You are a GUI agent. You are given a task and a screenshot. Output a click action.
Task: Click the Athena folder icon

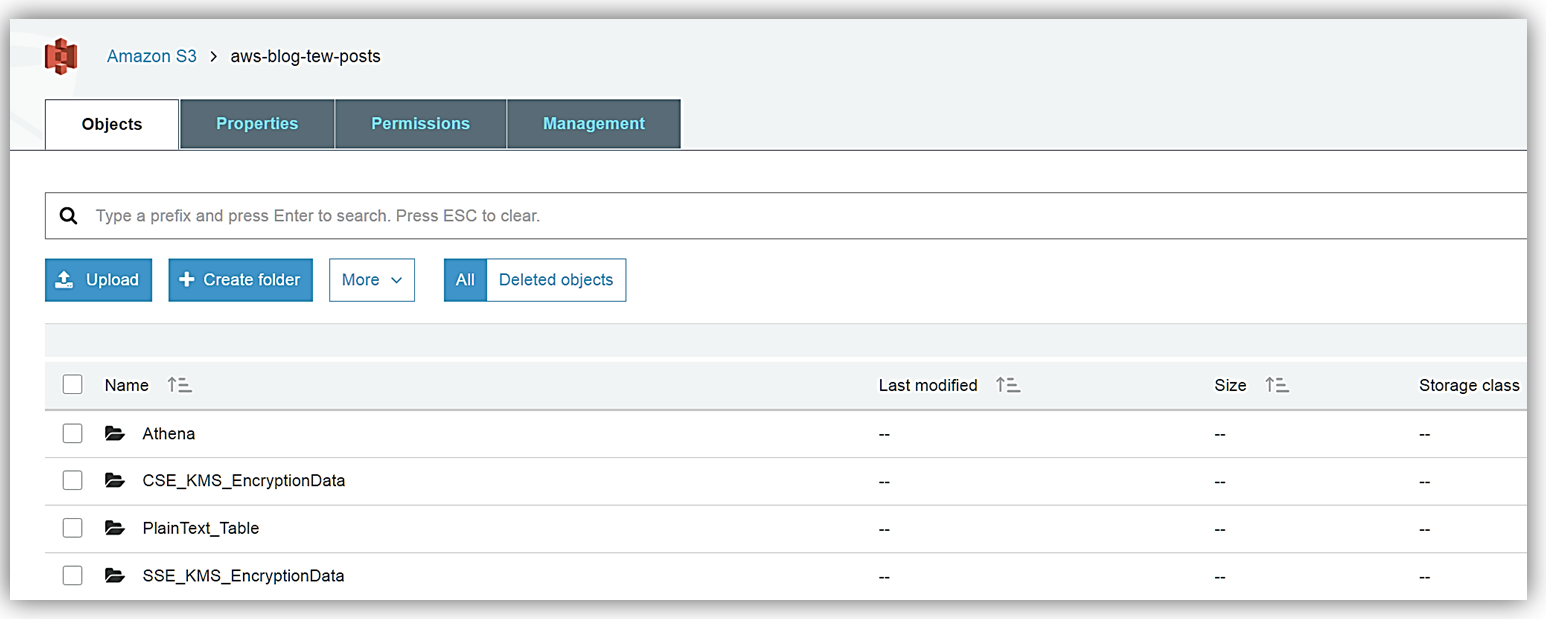(115, 434)
